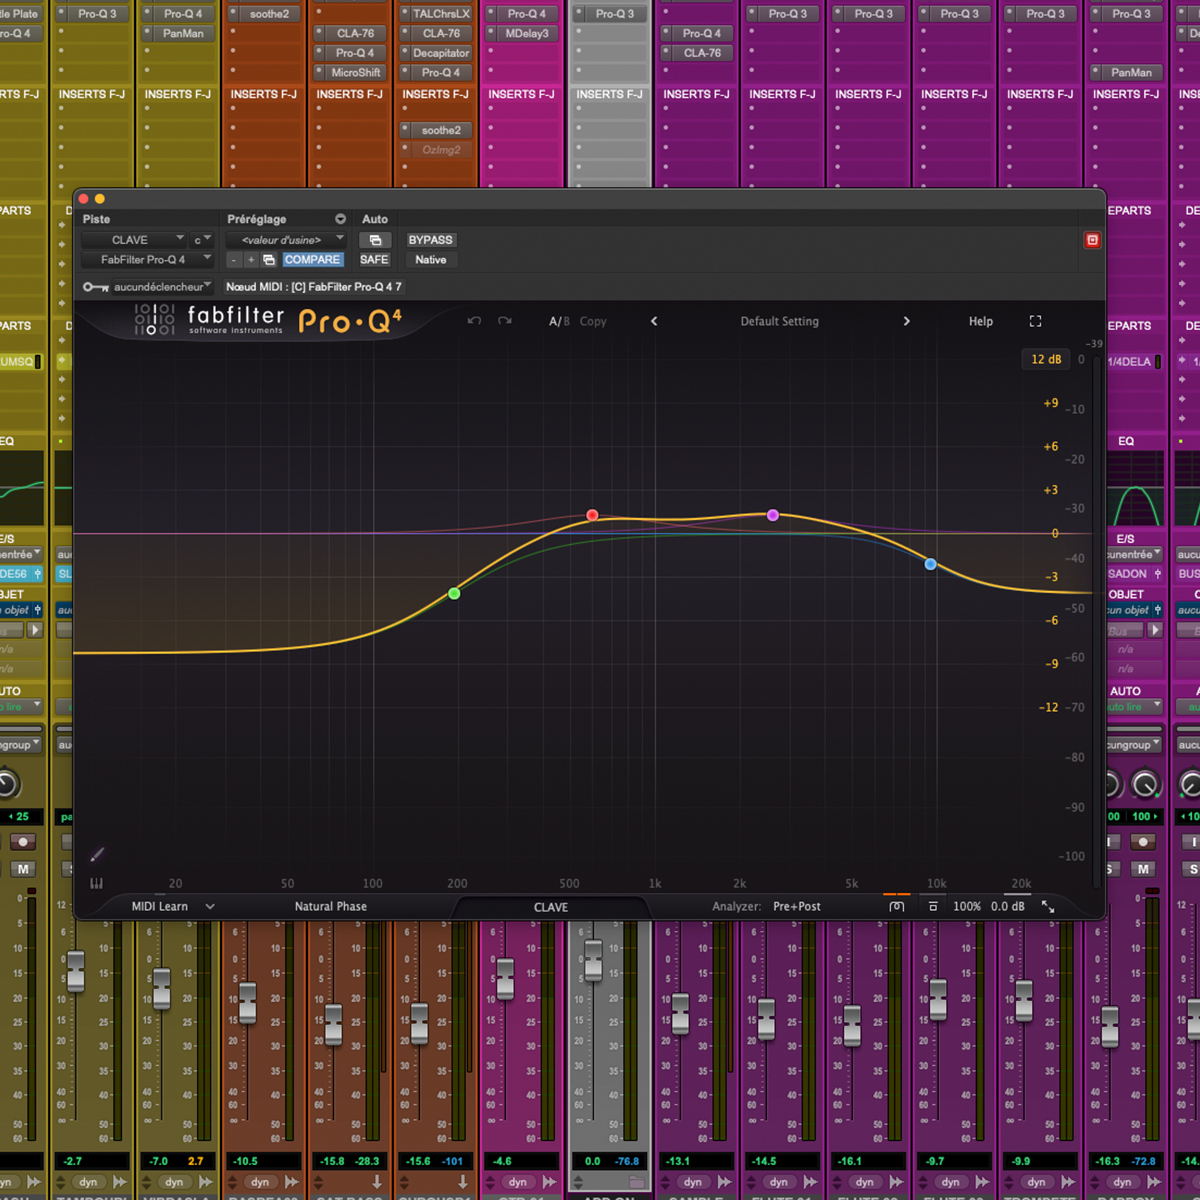Open the 12 dB display range menu
The width and height of the screenshot is (1200, 1200).
click(1047, 360)
